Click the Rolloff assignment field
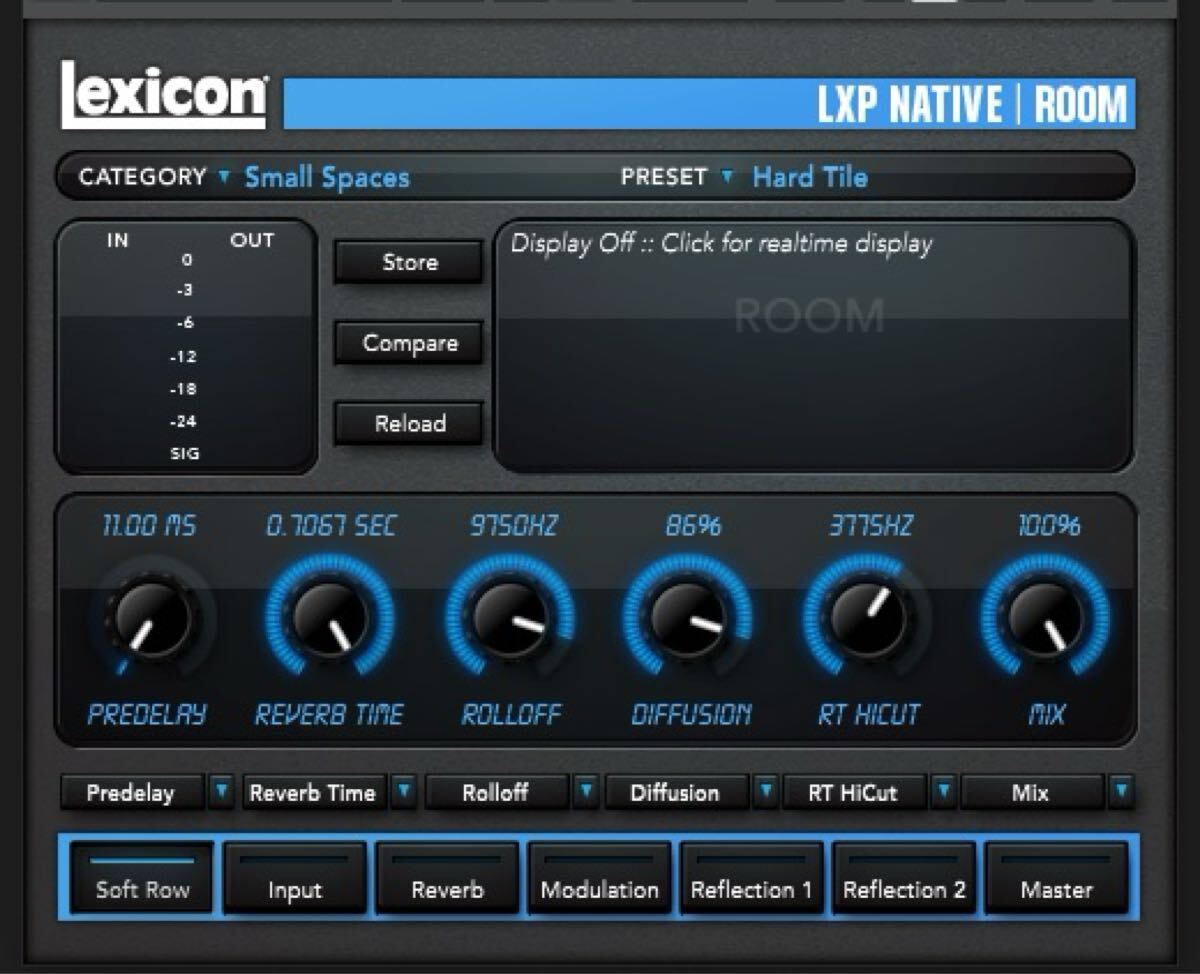This screenshot has height=974, width=1200. (497, 792)
